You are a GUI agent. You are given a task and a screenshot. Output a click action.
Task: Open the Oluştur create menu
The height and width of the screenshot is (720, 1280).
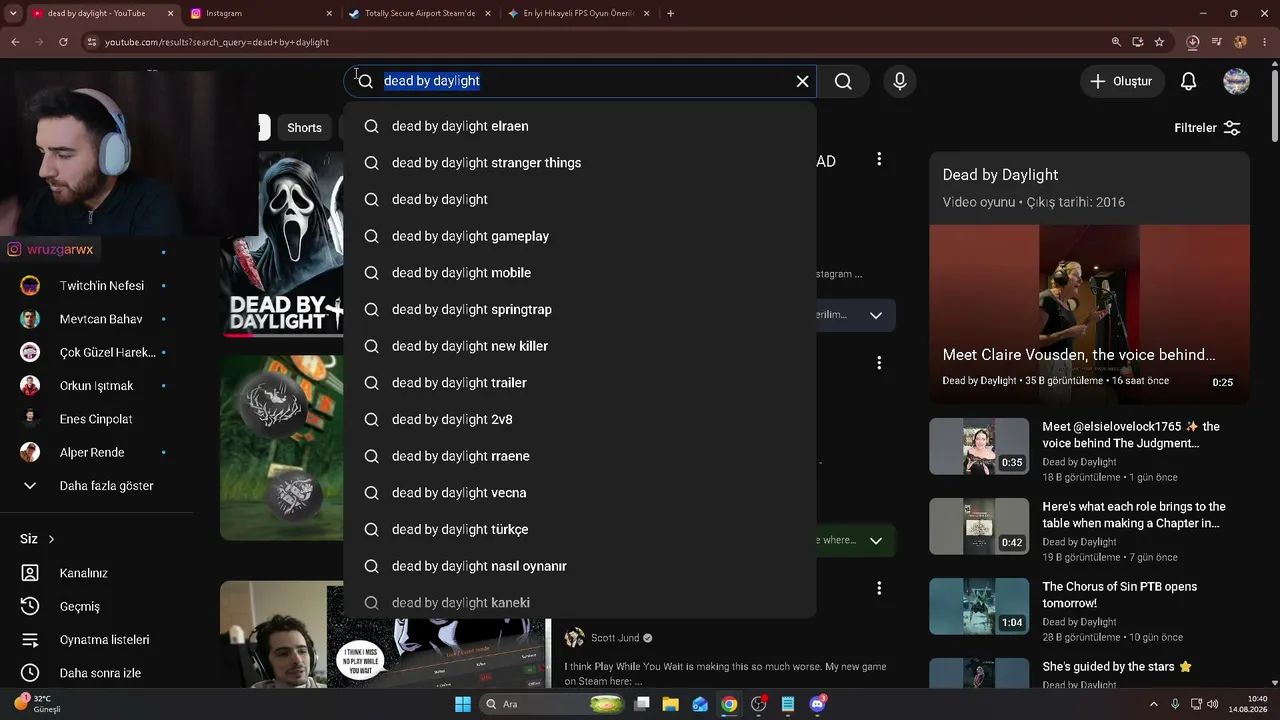[1122, 81]
